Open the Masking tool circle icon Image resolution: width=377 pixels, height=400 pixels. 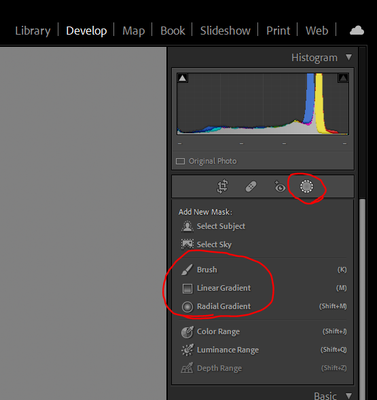tap(307, 187)
